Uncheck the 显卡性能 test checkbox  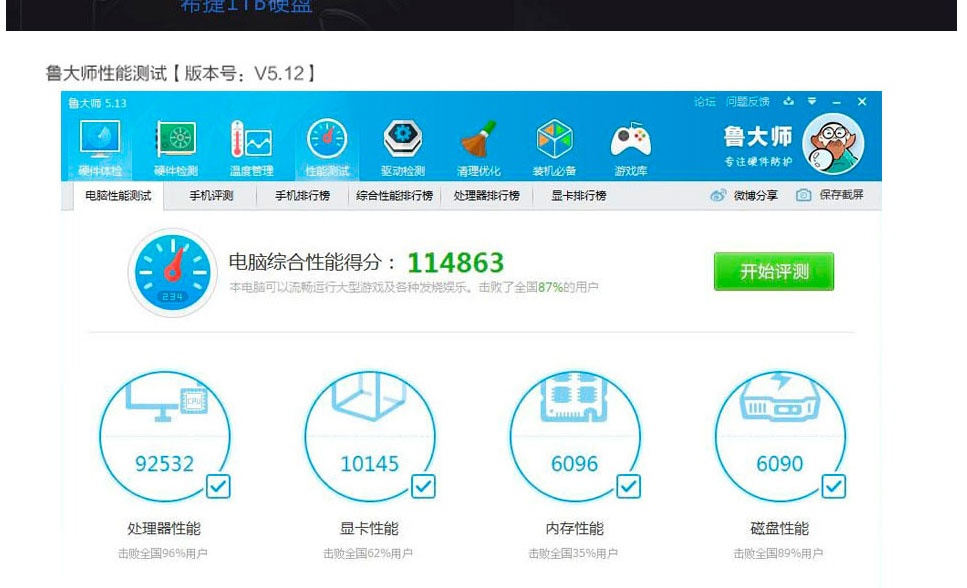pyautogui.click(x=423, y=486)
